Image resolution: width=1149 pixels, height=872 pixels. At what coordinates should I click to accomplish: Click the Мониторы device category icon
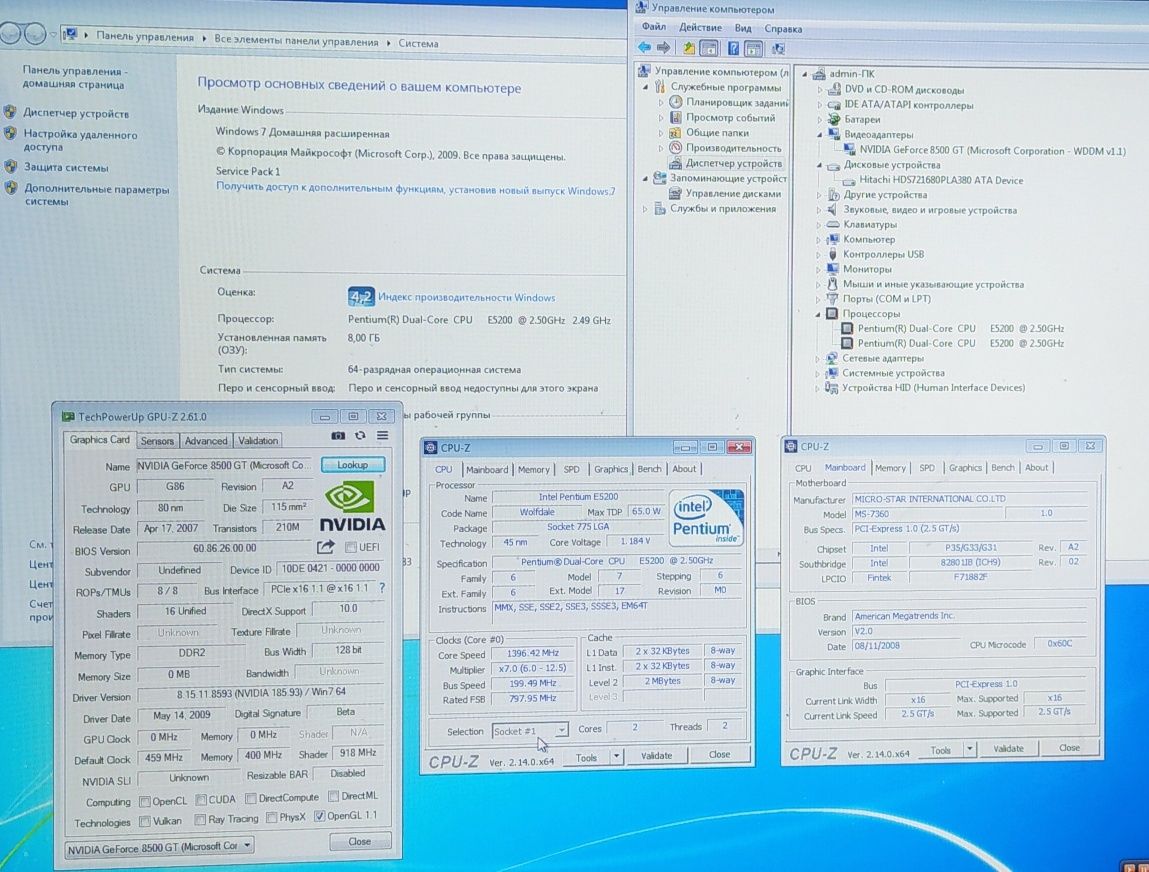pos(832,269)
